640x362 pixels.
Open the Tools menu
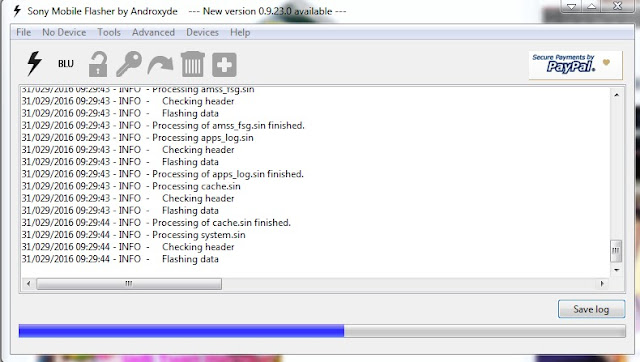109,32
